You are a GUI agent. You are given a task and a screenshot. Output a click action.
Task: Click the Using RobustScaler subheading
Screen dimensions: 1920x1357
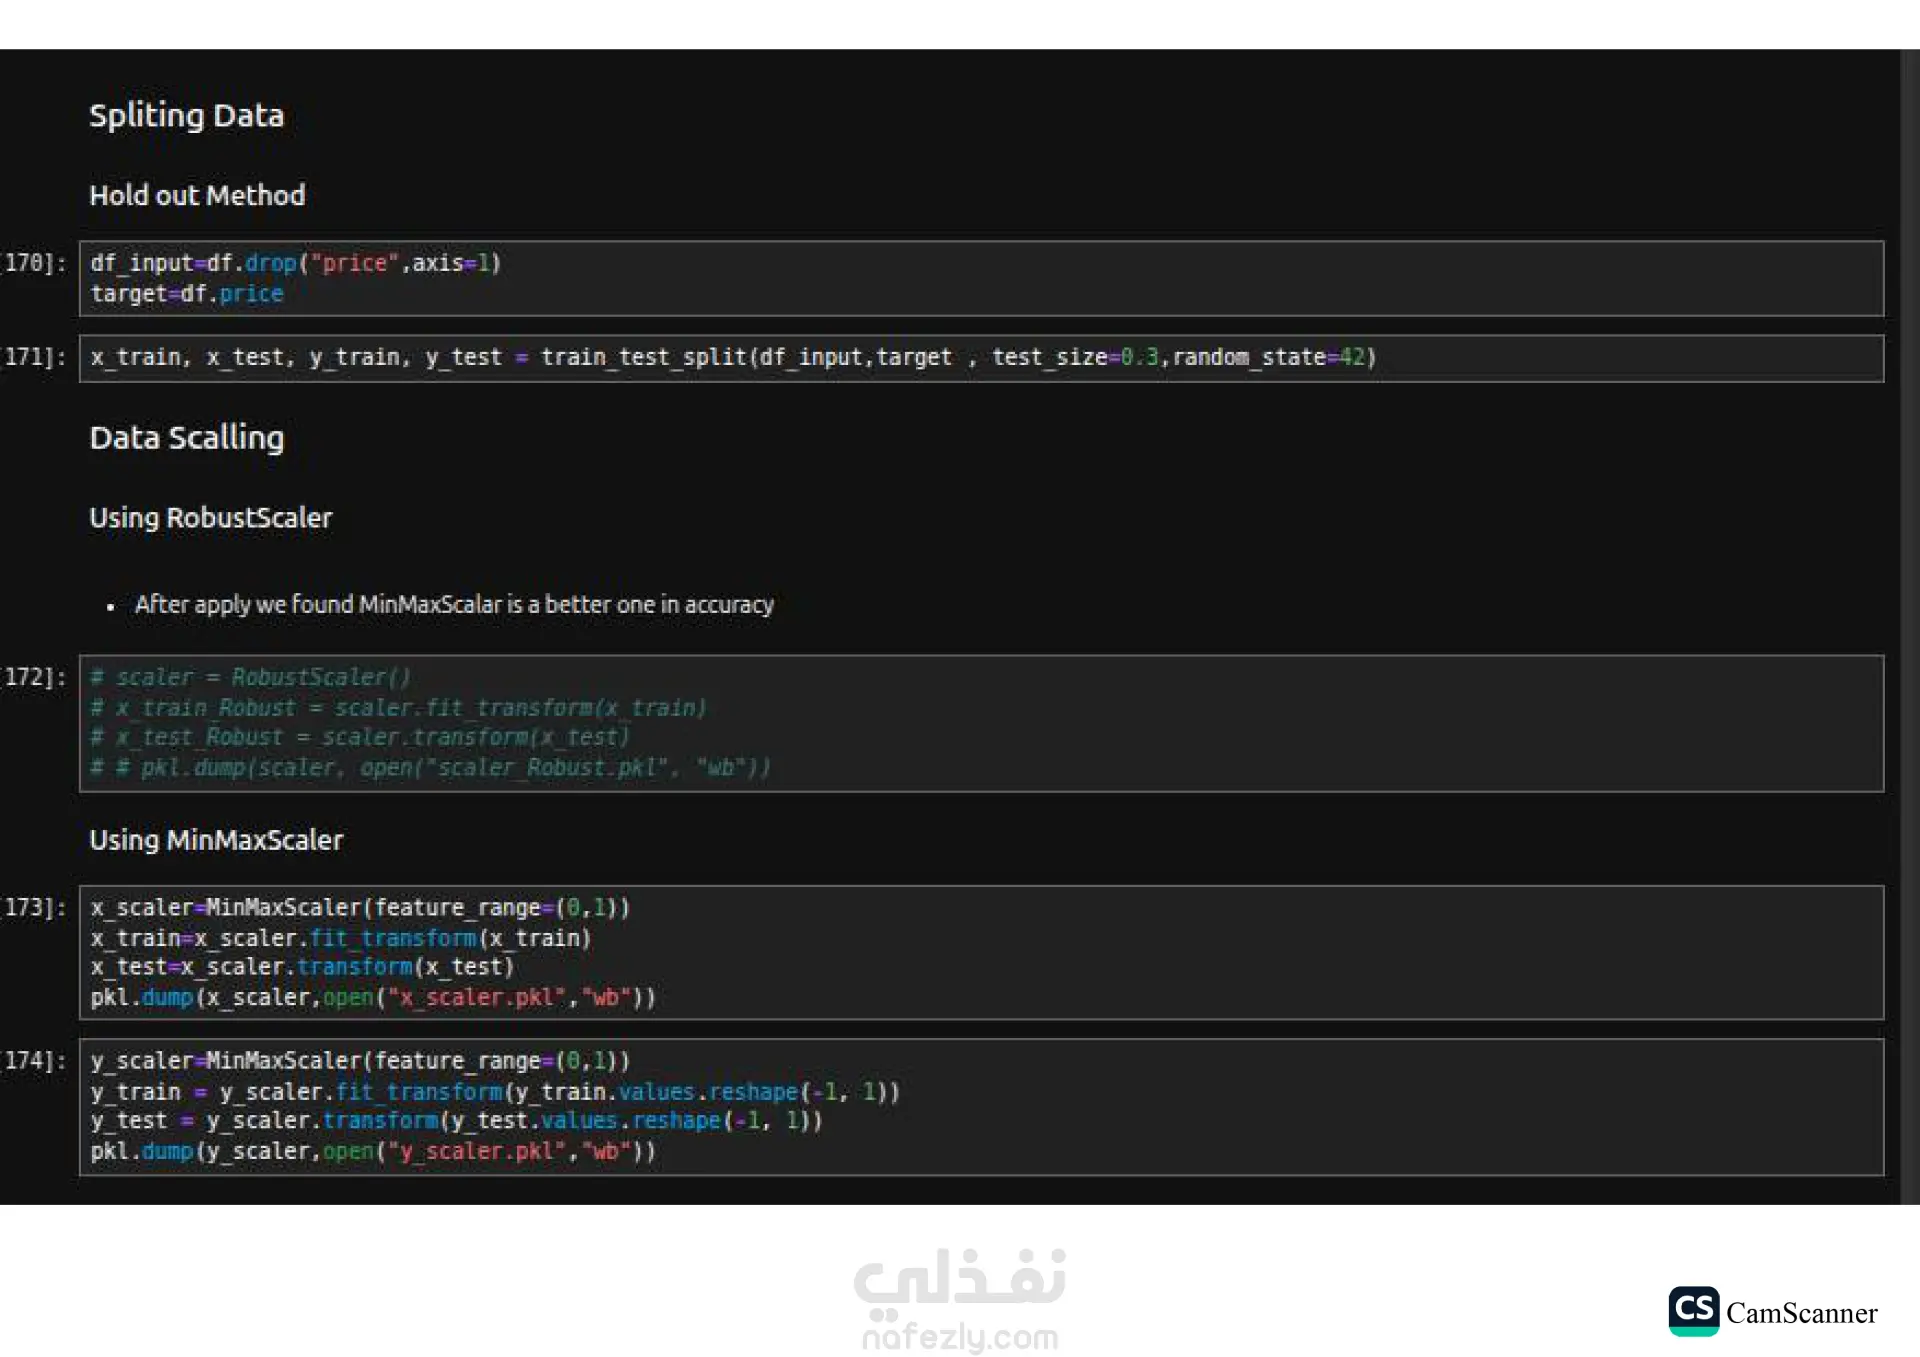click(x=211, y=518)
